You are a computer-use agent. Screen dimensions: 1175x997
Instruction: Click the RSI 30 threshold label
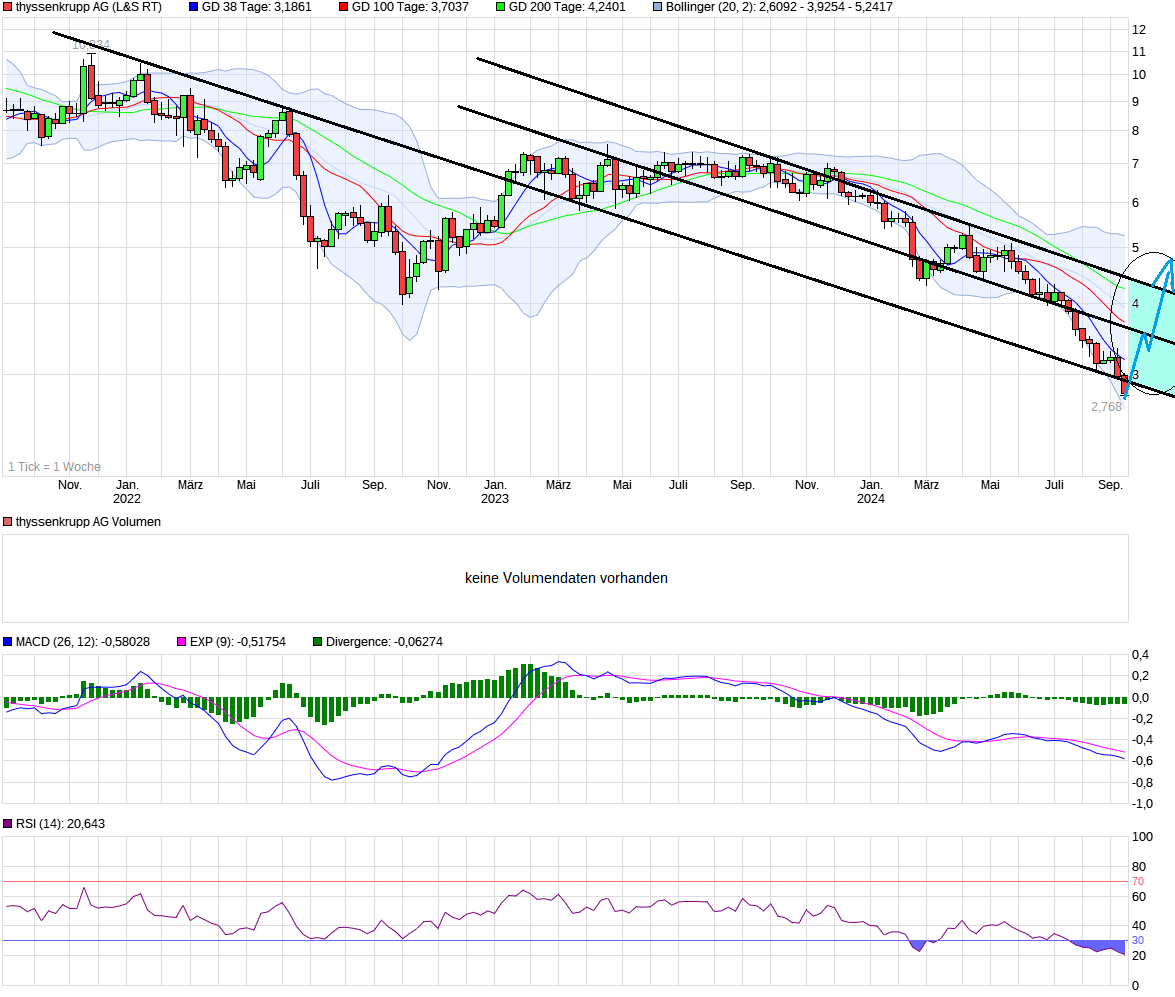click(x=1138, y=941)
